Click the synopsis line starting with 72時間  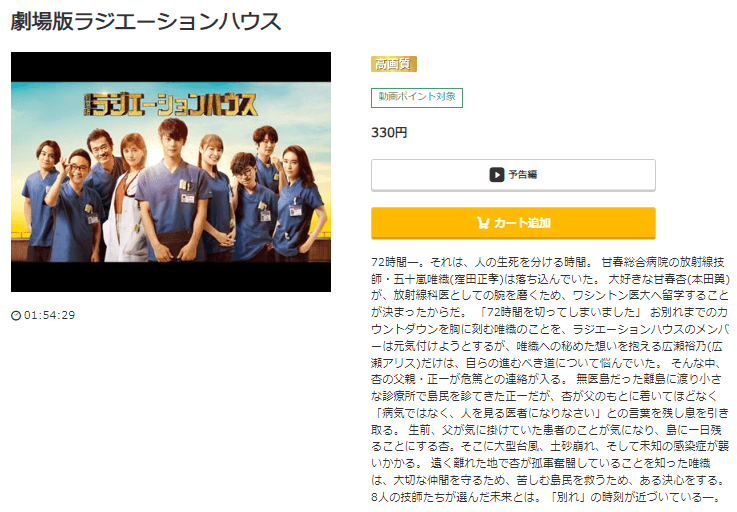tap(548, 262)
